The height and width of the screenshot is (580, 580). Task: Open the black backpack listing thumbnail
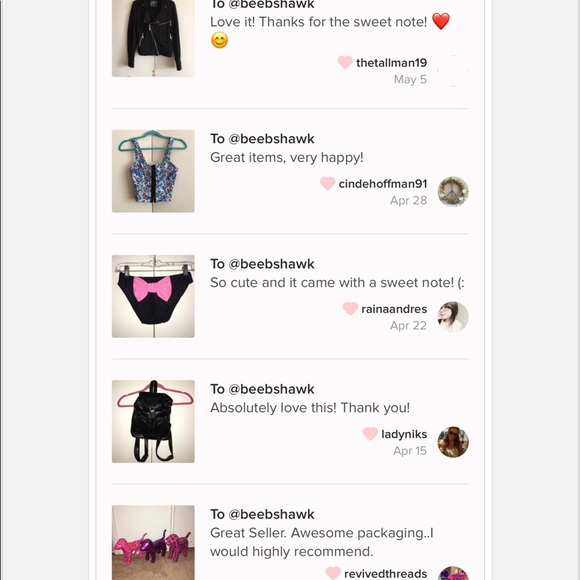point(153,421)
